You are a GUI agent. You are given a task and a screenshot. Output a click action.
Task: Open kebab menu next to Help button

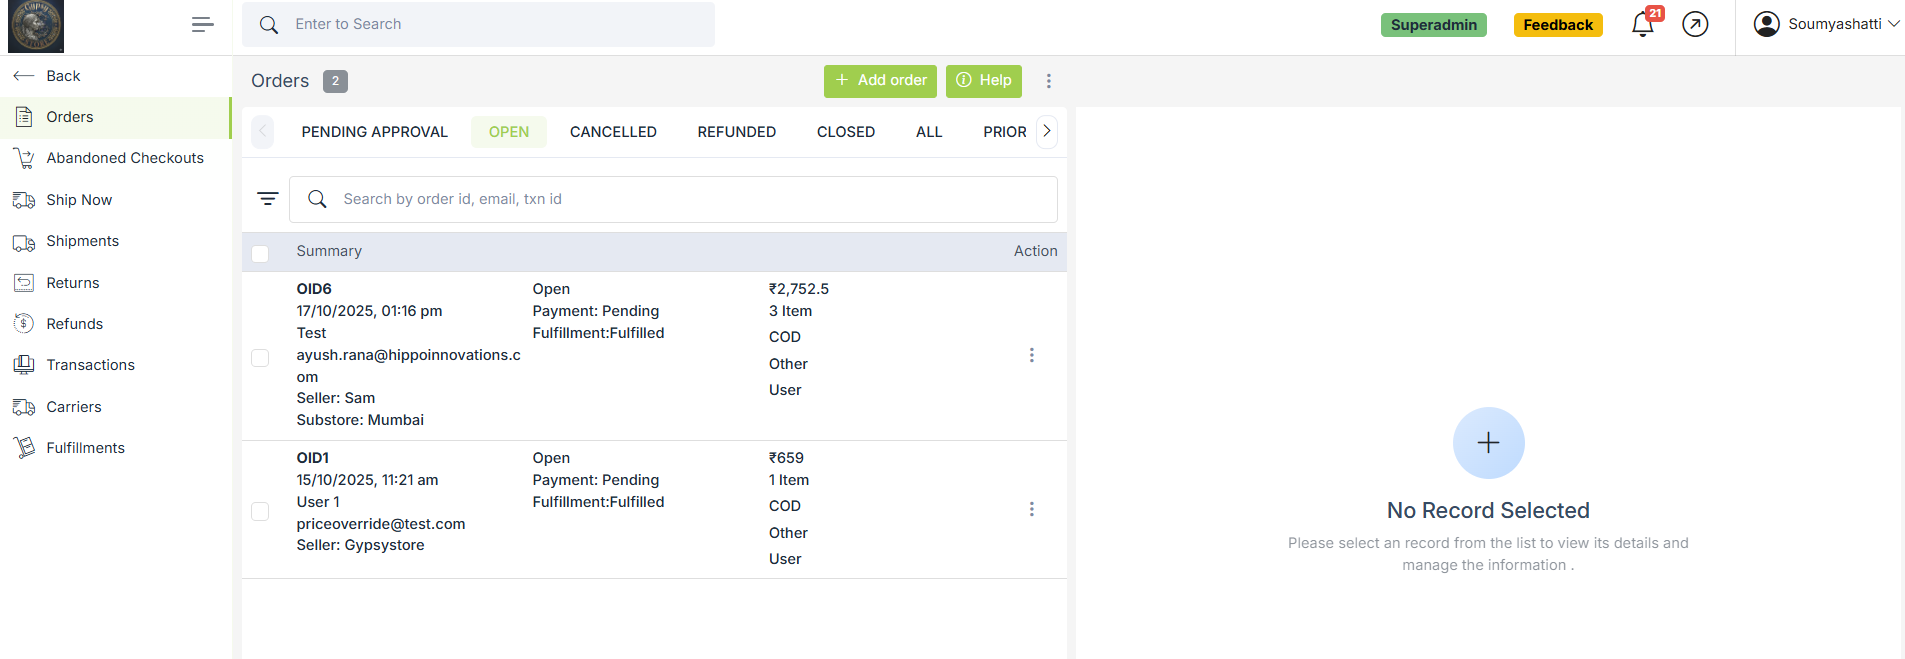(1048, 81)
